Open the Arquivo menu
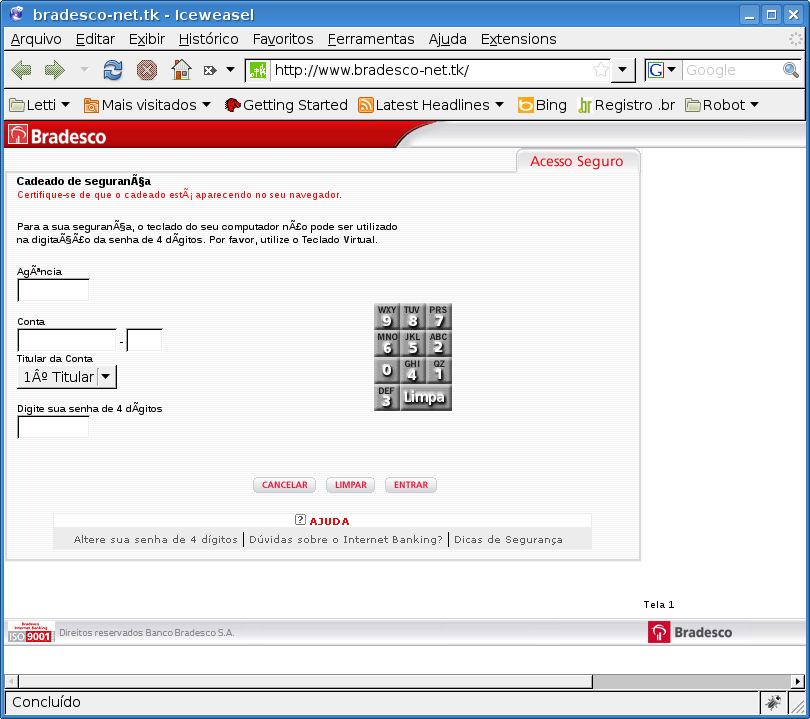The image size is (810, 719). [36, 39]
